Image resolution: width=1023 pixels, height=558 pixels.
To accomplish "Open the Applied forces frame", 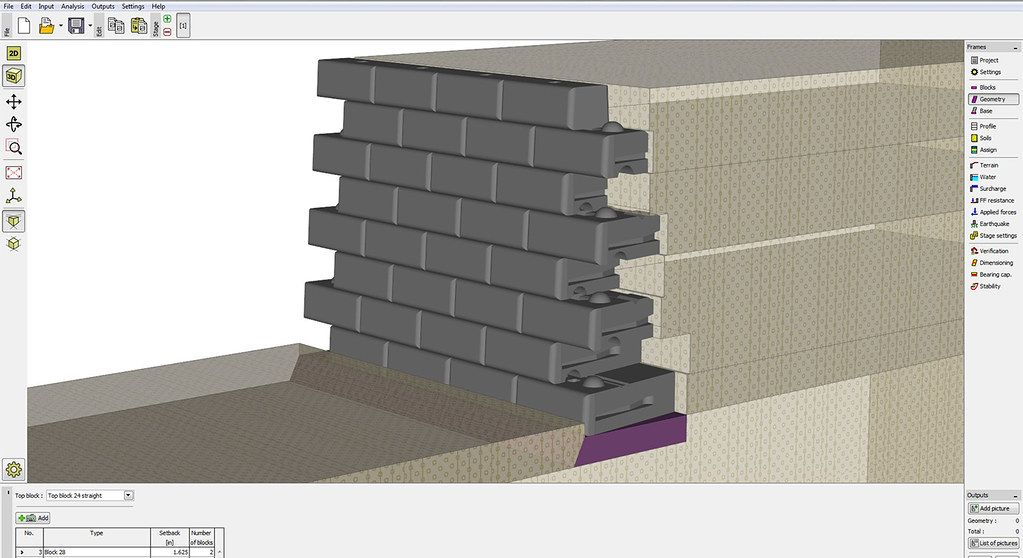I will pyautogui.click(x=994, y=212).
